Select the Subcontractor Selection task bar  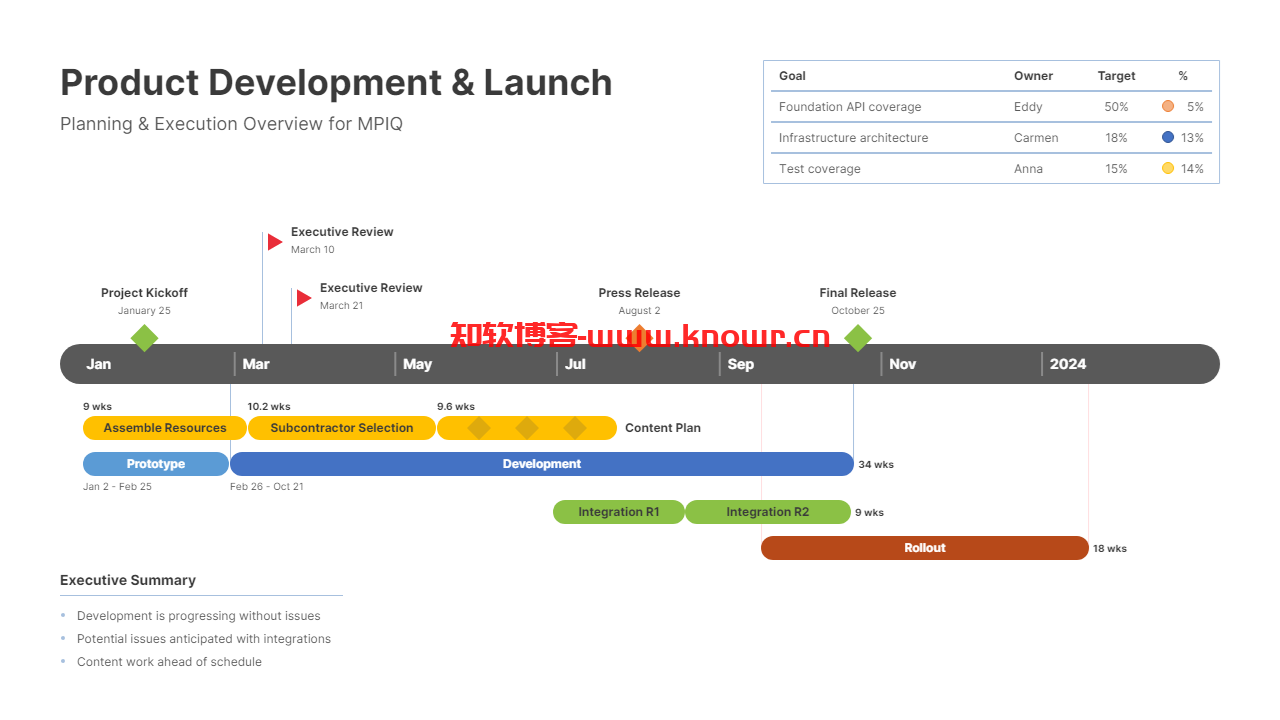point(342,428)
